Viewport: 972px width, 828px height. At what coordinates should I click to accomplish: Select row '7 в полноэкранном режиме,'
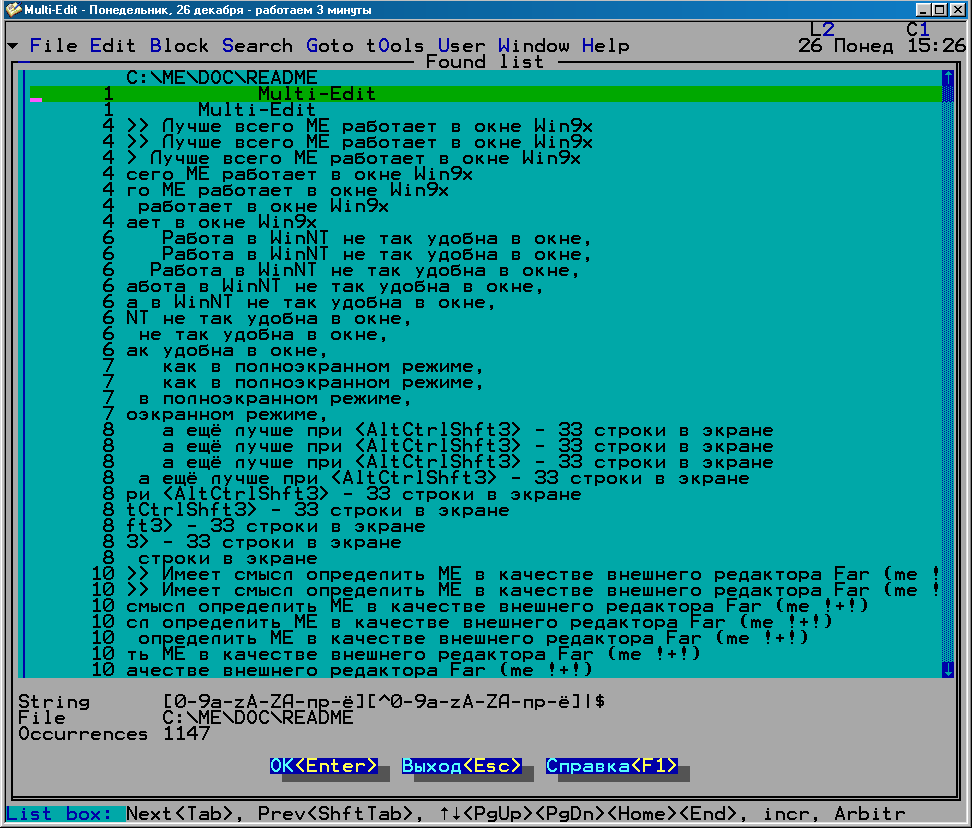485,399
